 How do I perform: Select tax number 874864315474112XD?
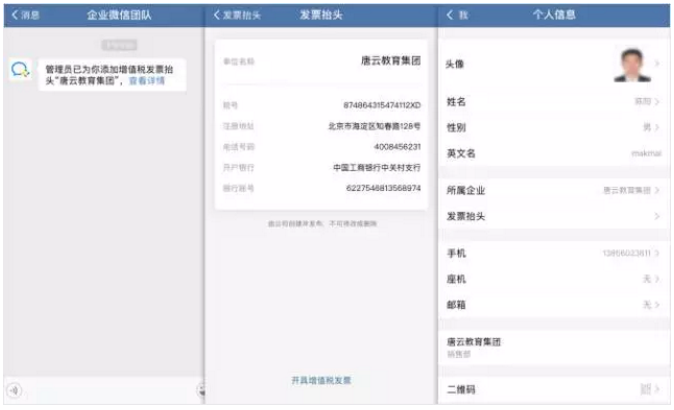tap(382, 105)
